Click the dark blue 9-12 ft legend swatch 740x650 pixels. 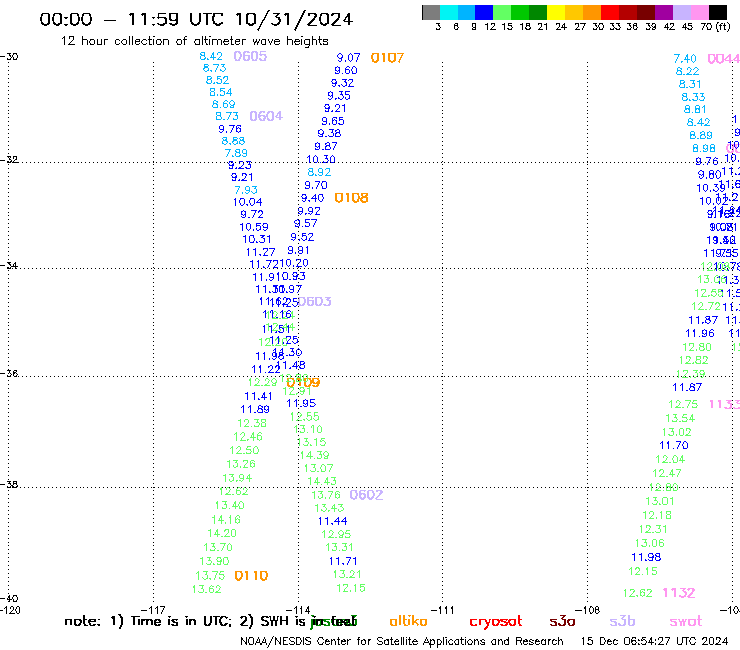[484, 12]
